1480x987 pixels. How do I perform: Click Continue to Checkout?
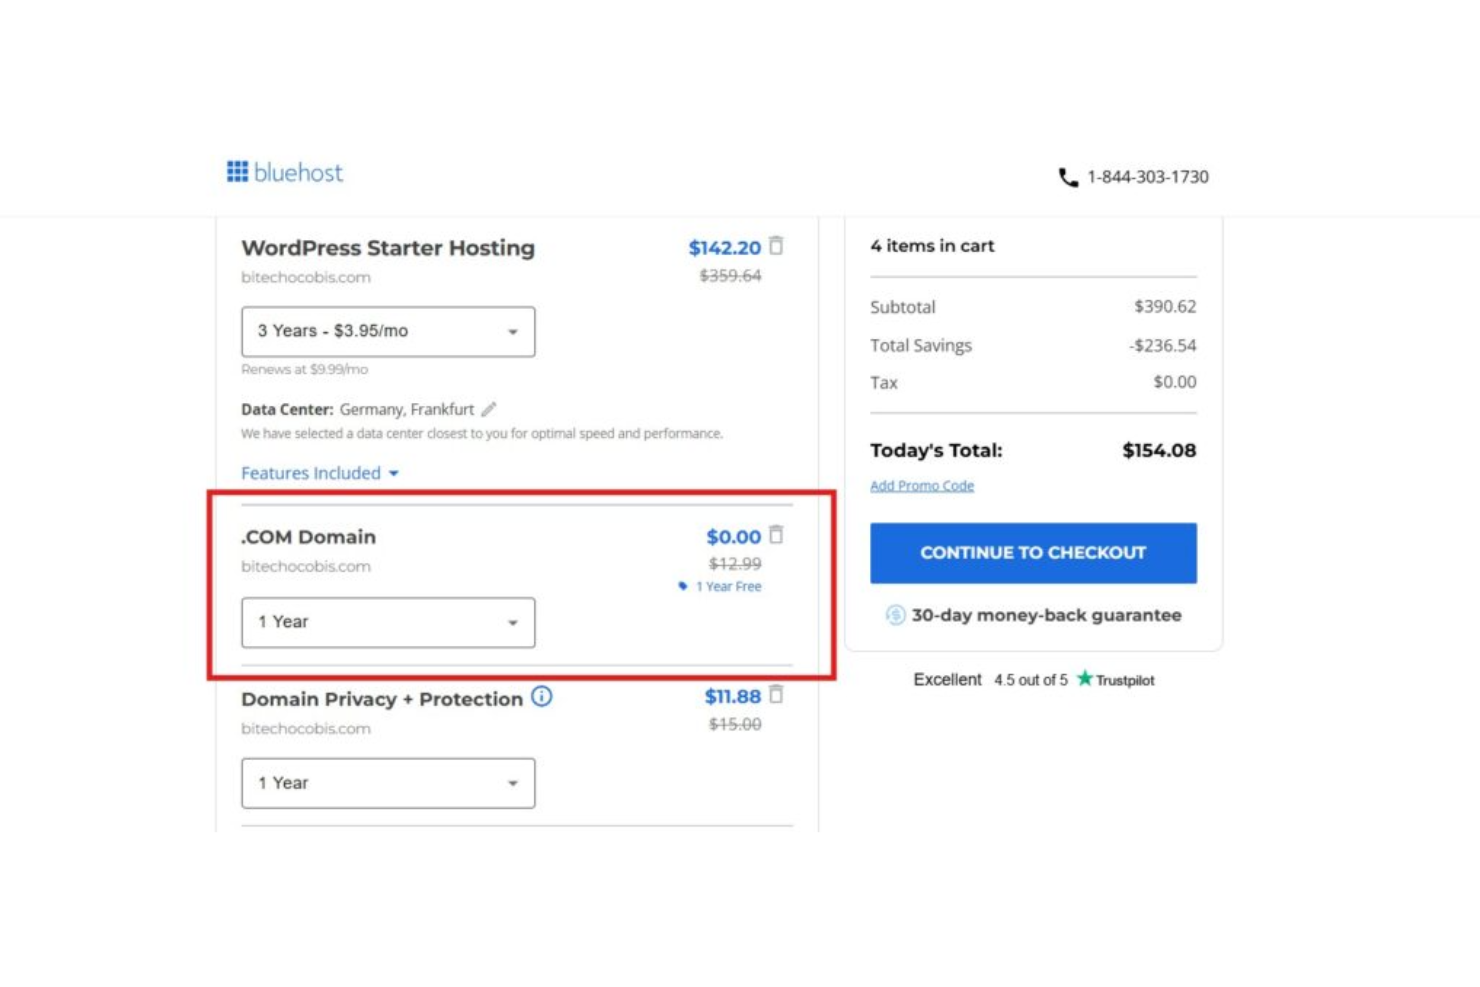pyautogui.click(x=1032, y=552)
